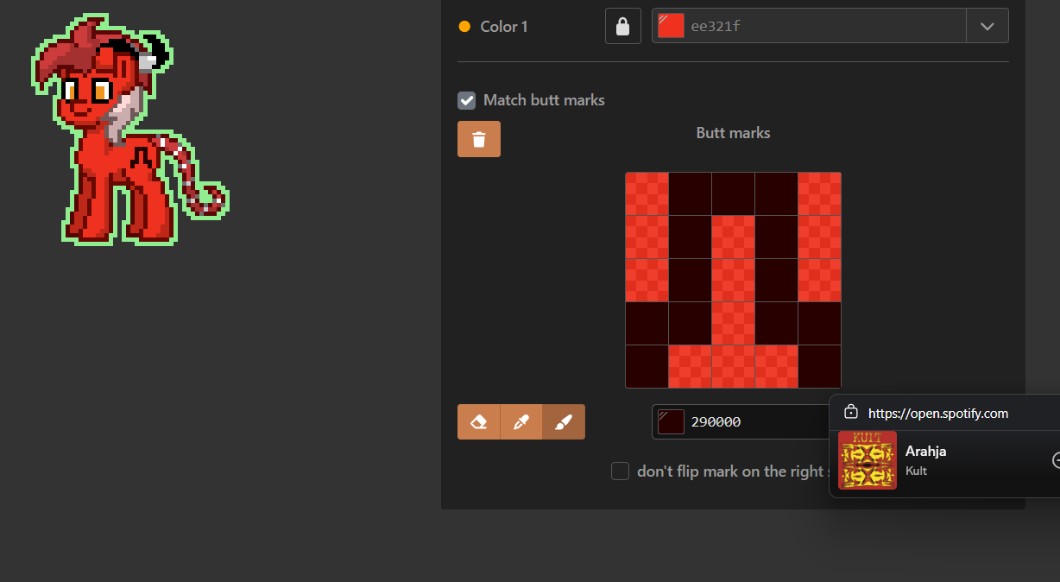1060x582 pixels.
Task: Expand the Color 1 dropdown chevron
Action: [x=987, y=26]
